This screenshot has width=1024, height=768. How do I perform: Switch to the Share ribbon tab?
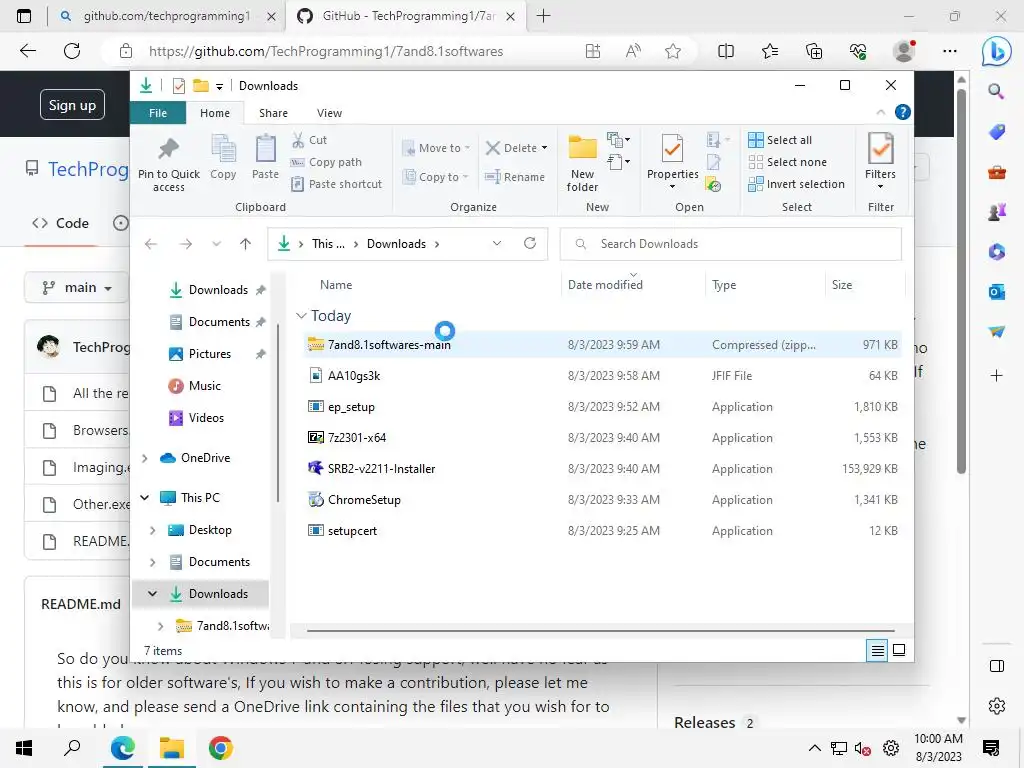[x=273, y=113]
